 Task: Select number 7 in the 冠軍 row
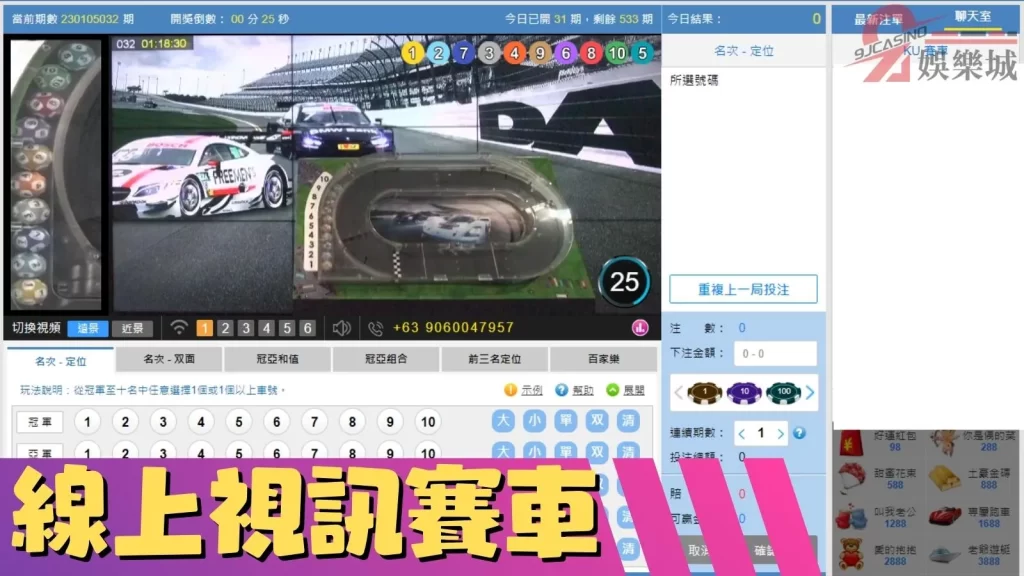313,422
